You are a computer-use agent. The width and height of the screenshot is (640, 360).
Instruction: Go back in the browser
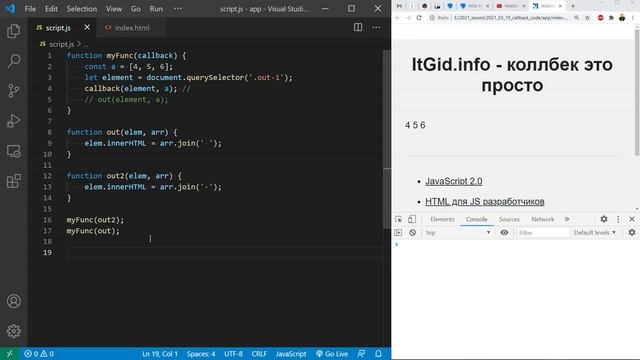[x=398, y=18]
